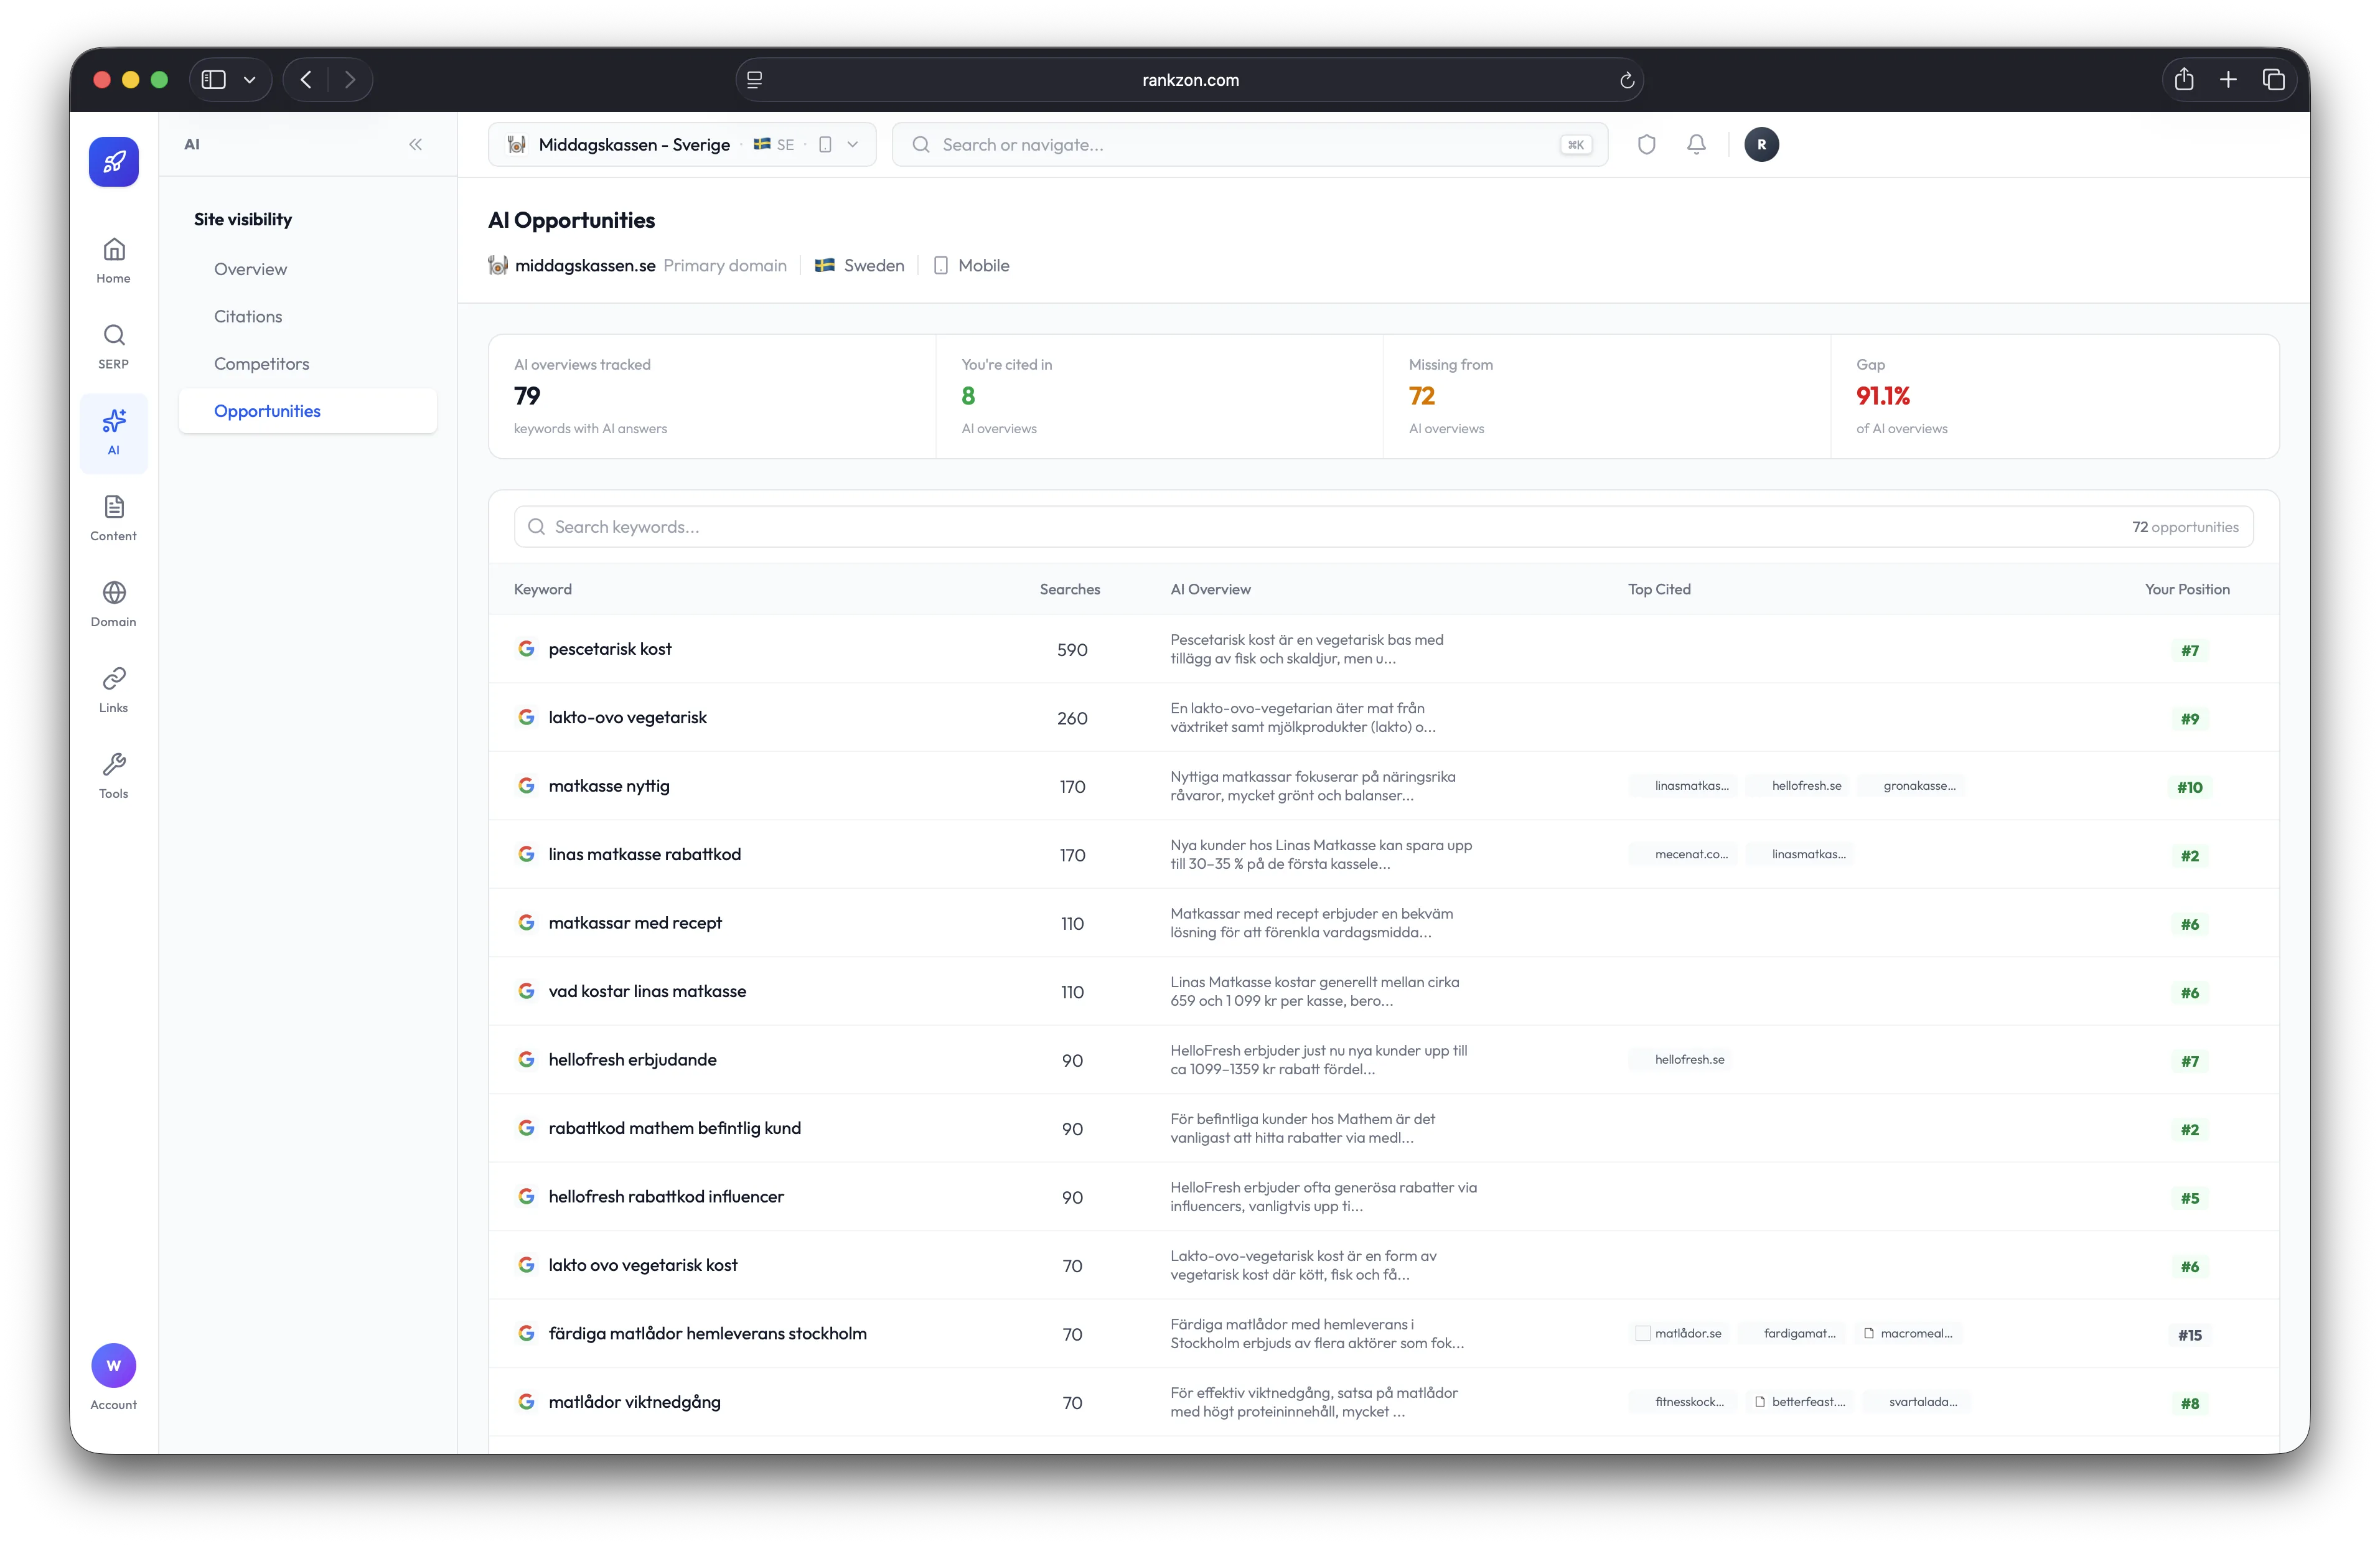
Task: Reload the rankzon.com page
Action: tap(1627, 80)
